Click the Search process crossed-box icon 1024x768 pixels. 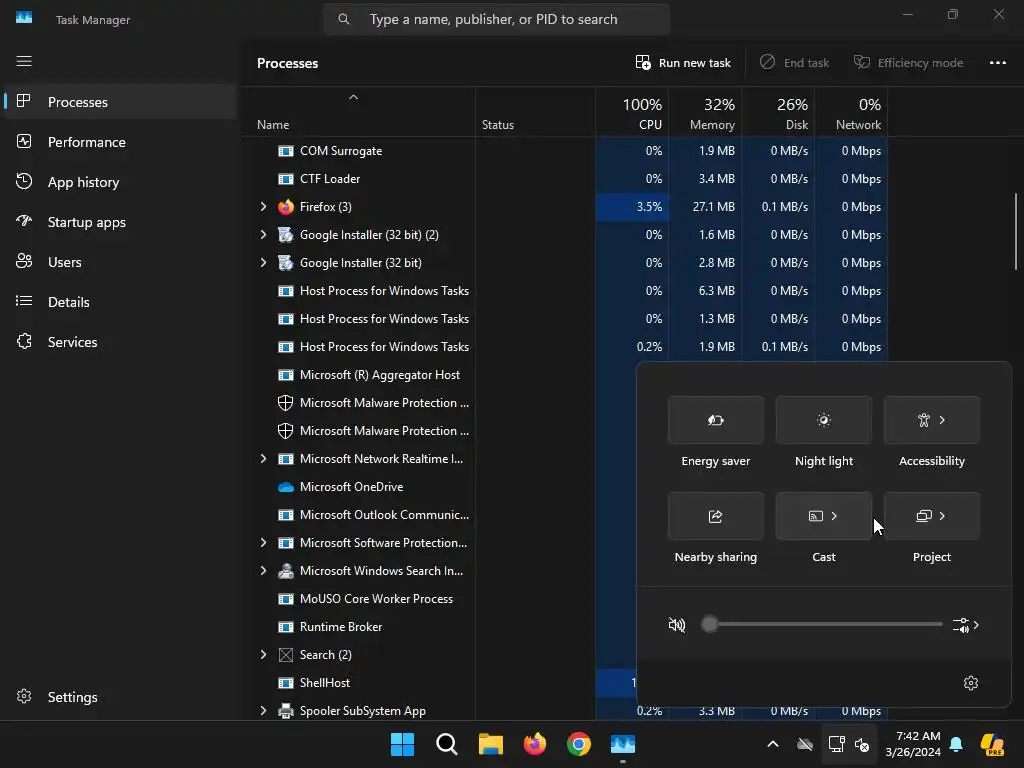(x=285, y=654)
